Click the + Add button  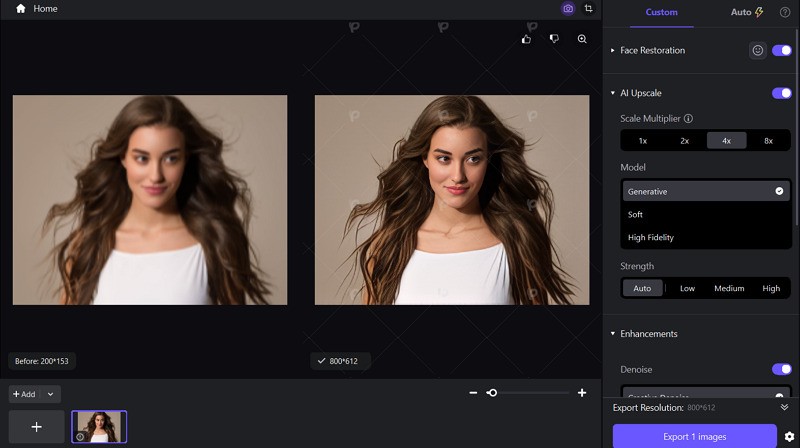point(24,394)
